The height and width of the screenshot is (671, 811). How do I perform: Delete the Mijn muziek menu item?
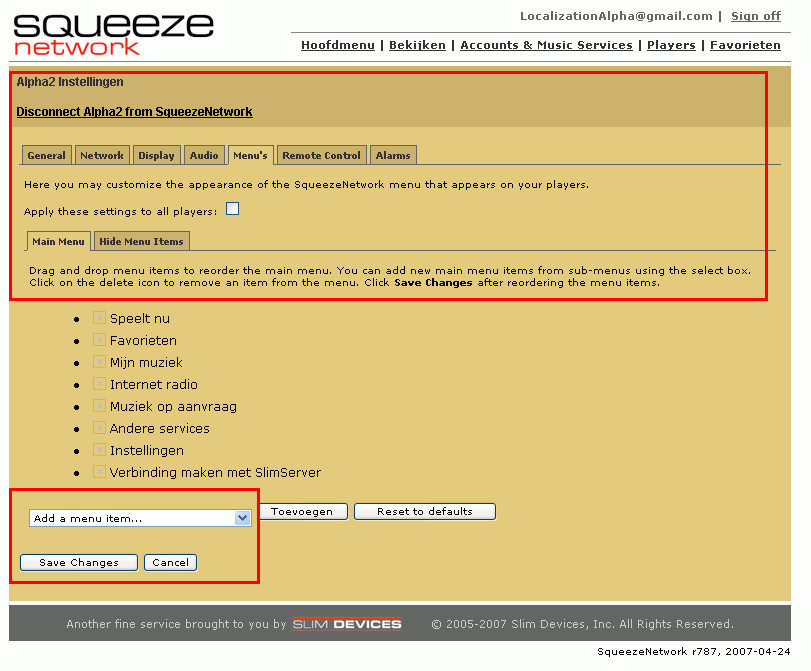[99, 362]
